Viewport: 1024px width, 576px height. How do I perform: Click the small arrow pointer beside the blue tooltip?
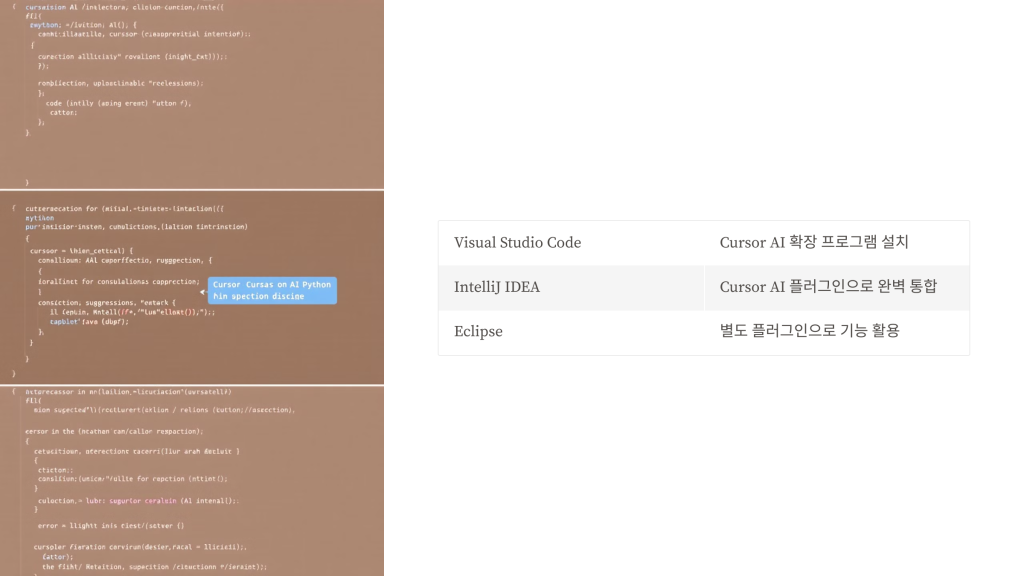203,292
